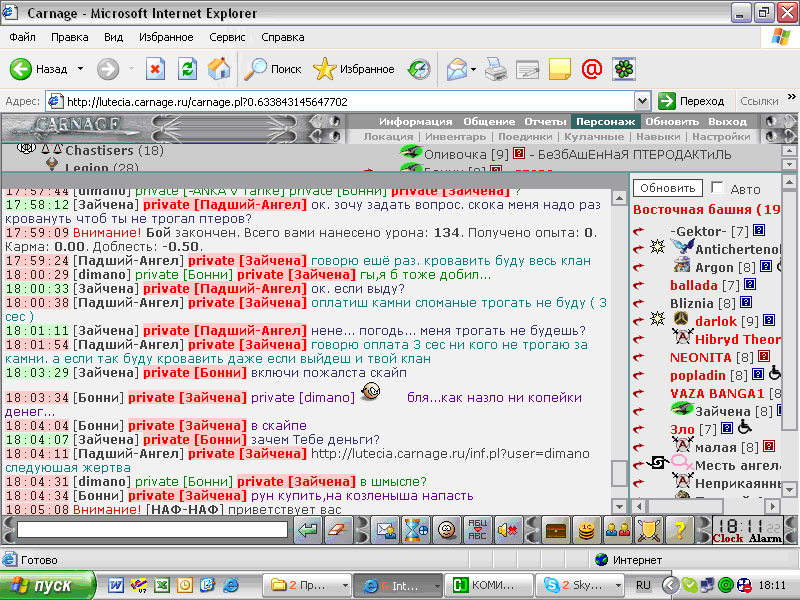The width and height of the screenshot is (800, 600).
Task: Click the АБЦ/ABC transliteration icon
Action: [477, 530]
